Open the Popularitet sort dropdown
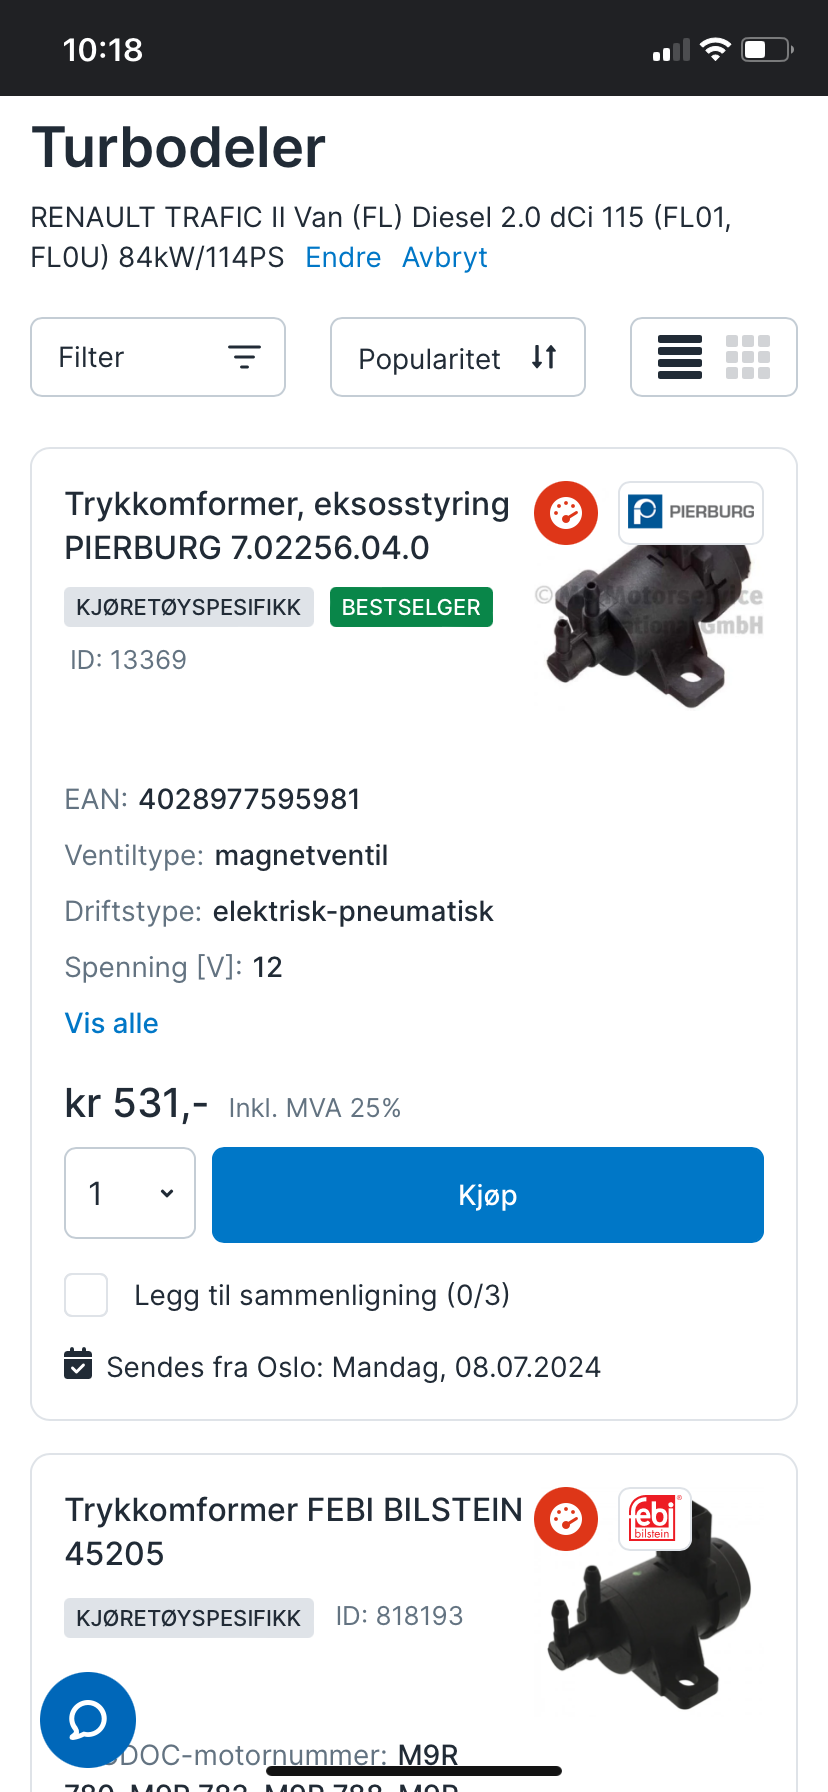 (458, 357)
